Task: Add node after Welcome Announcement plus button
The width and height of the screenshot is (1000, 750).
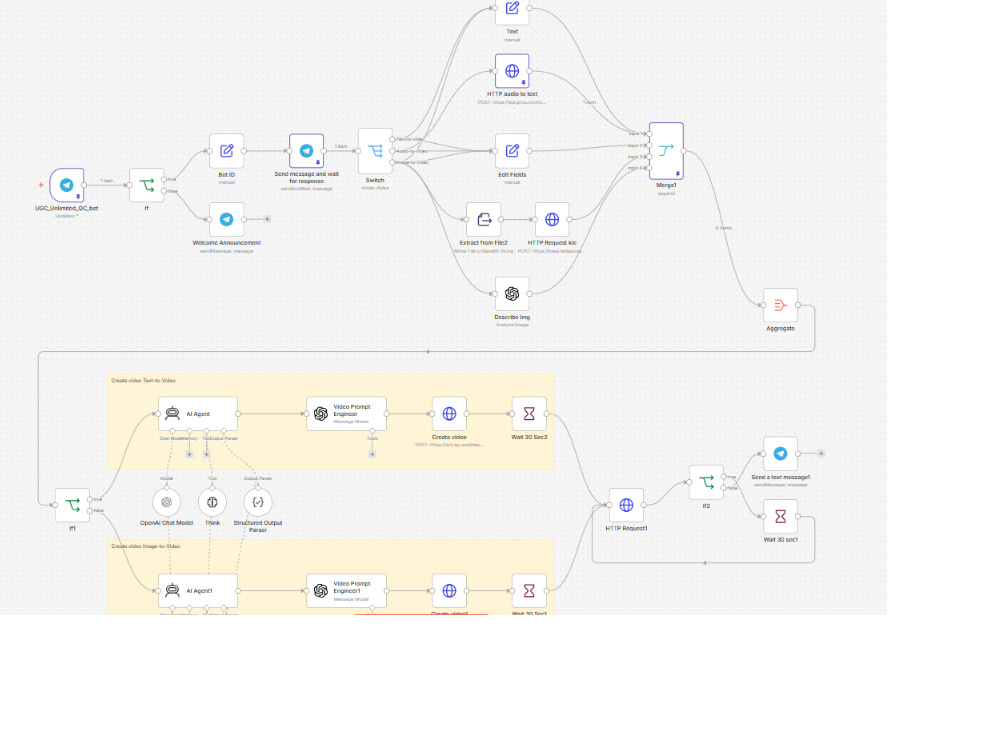Action: (268, 219)
